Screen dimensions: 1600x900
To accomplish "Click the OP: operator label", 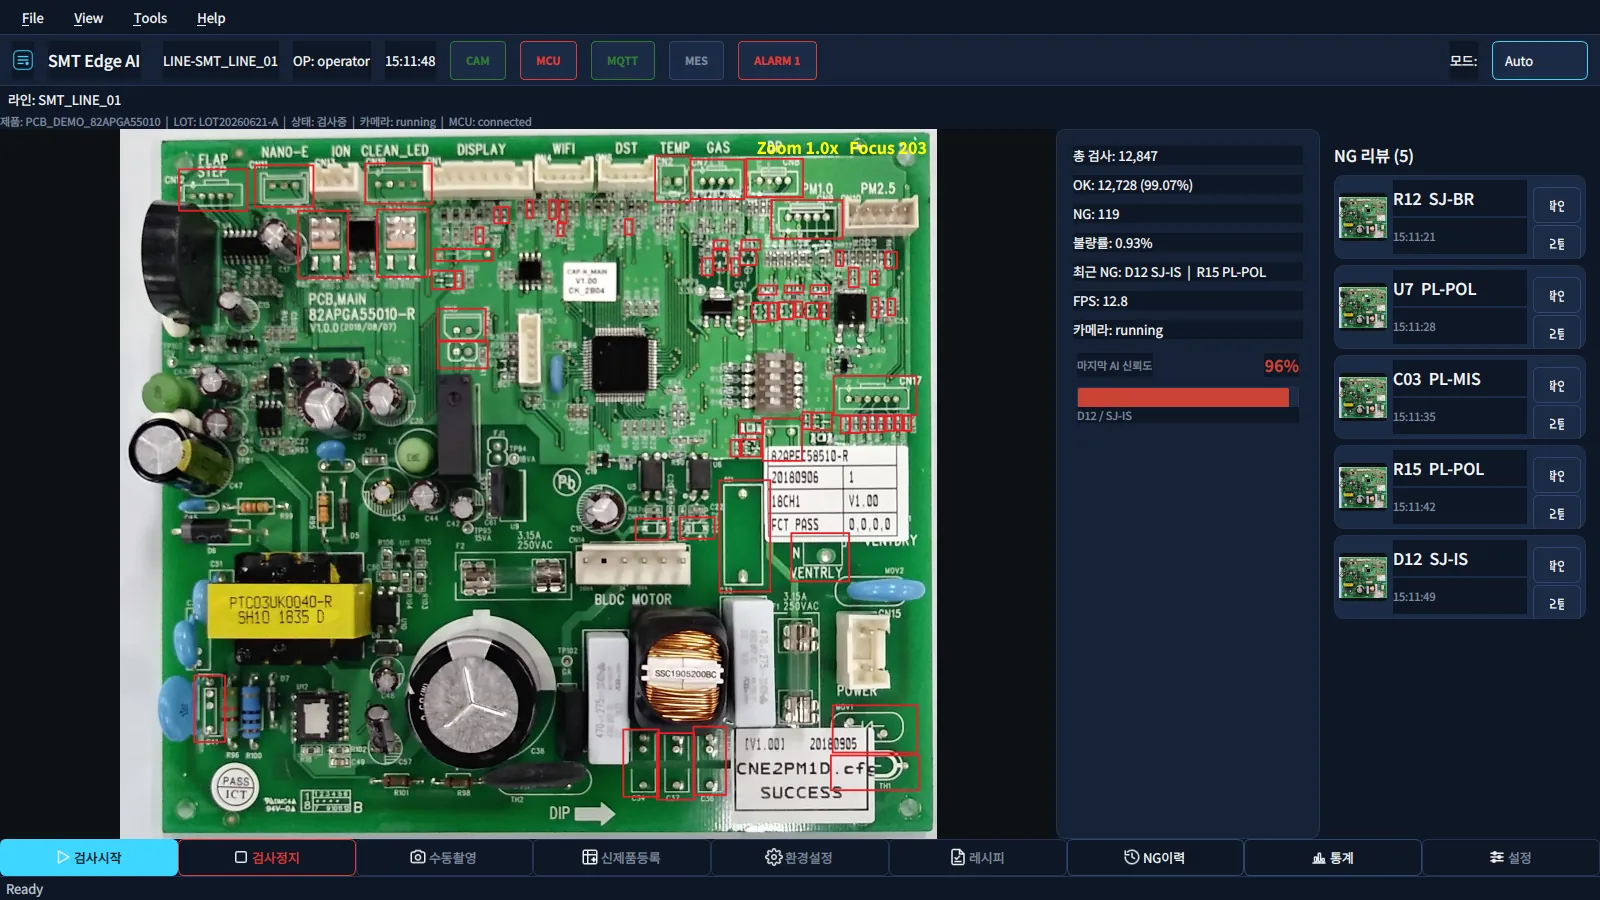I will pos(331,61).
